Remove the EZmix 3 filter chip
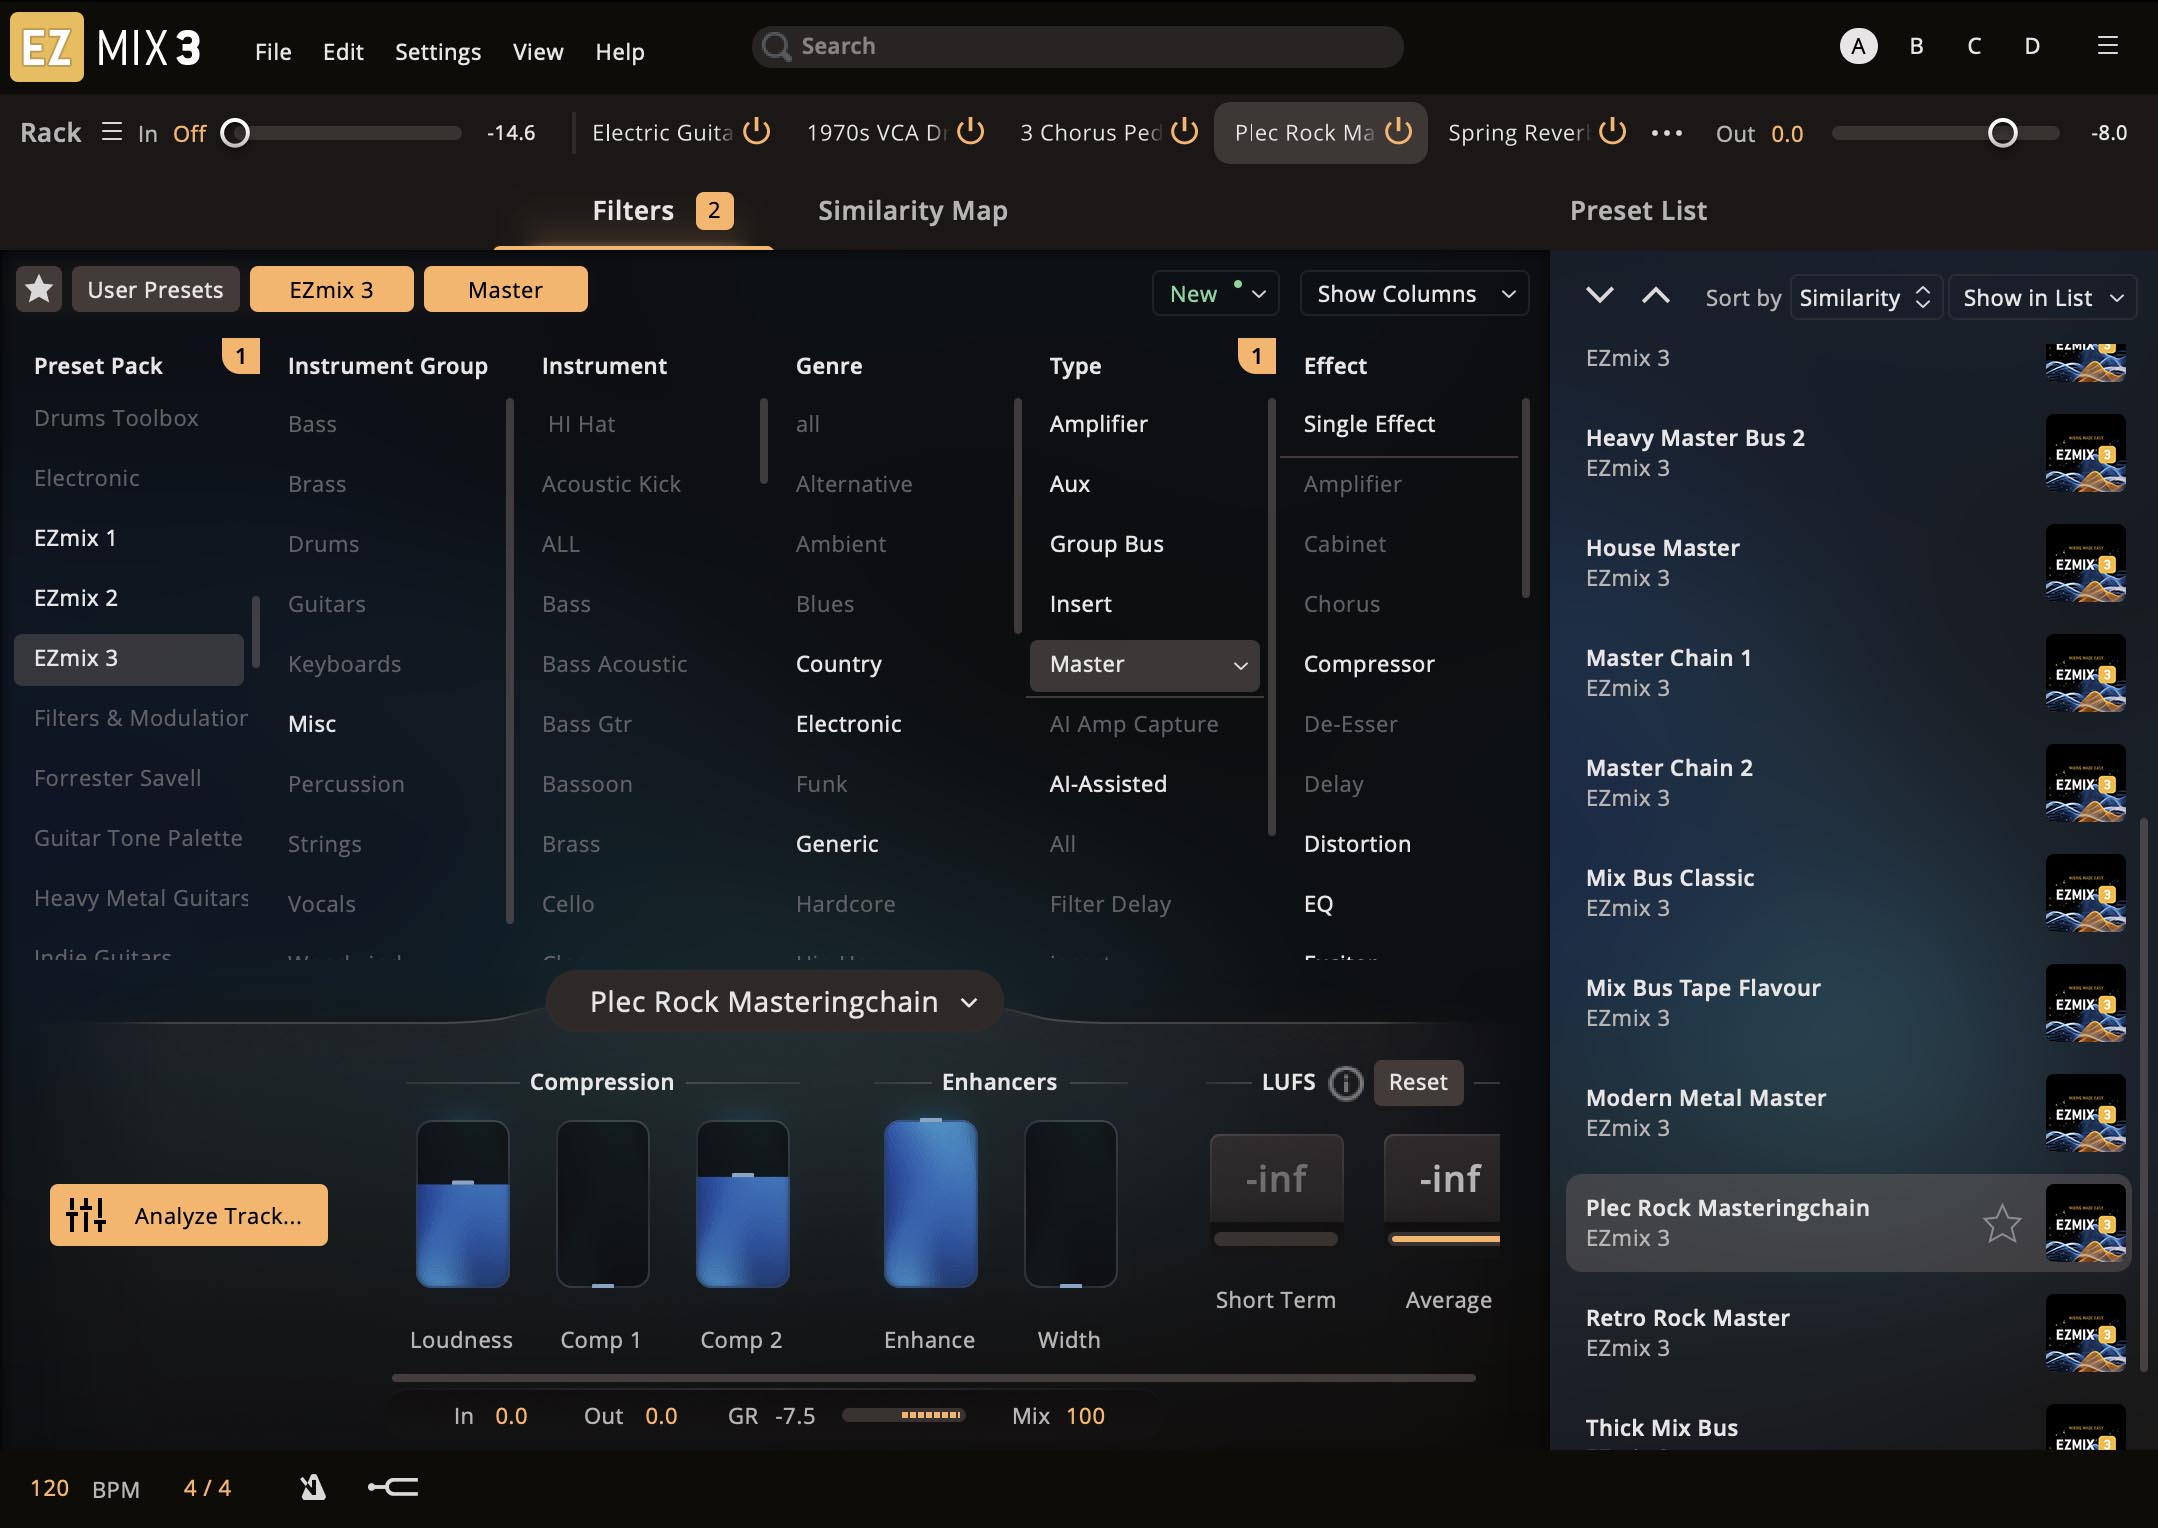2158x1528 pixels. point(331,290)
